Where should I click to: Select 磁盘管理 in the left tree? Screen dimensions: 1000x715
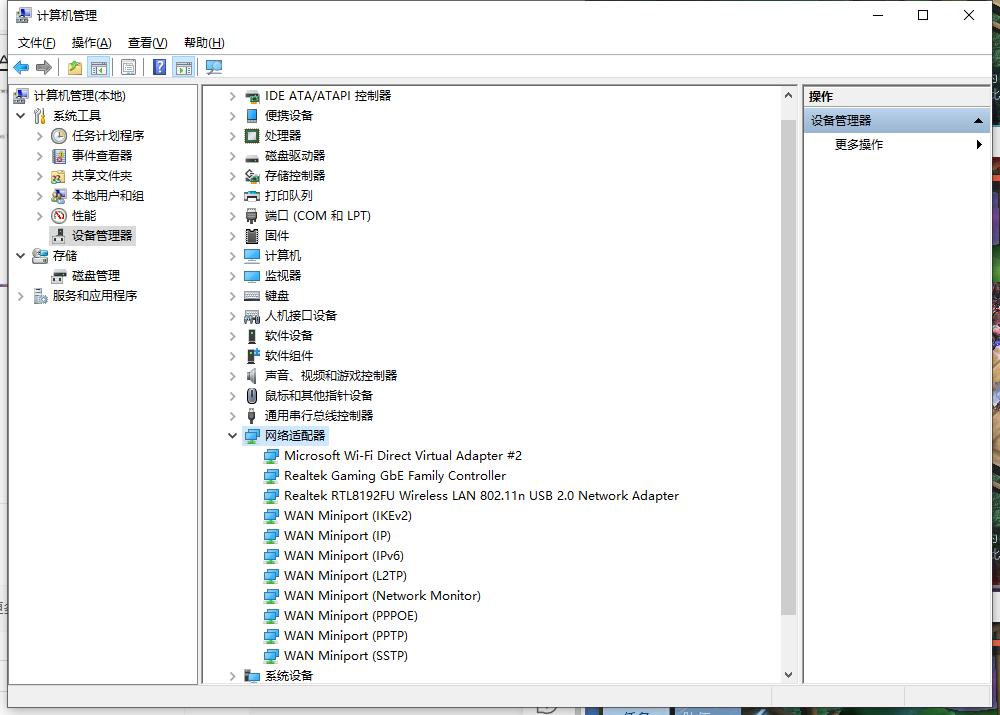(x=95, y=276)
